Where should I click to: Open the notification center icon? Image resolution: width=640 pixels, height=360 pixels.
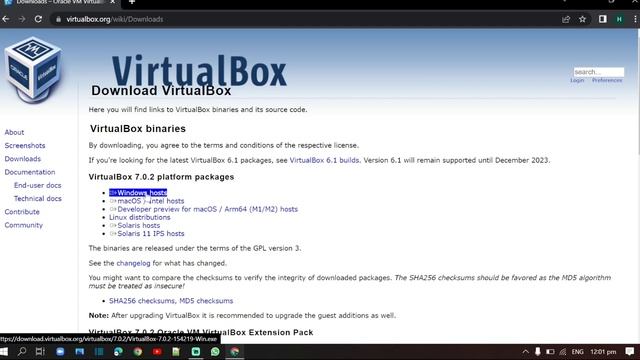point(630,351)
